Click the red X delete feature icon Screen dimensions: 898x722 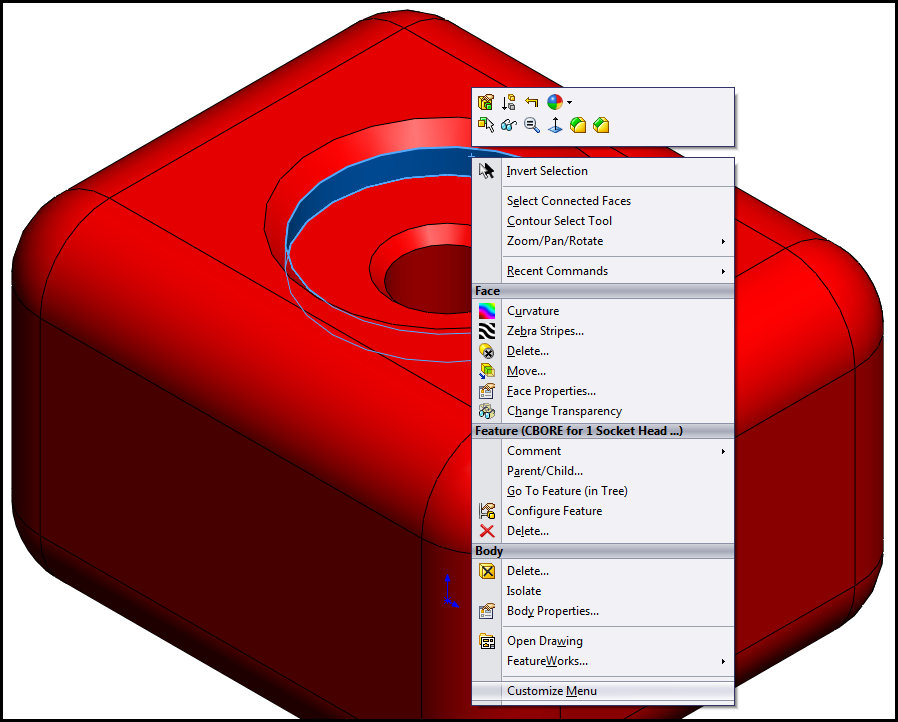point(487,531)
